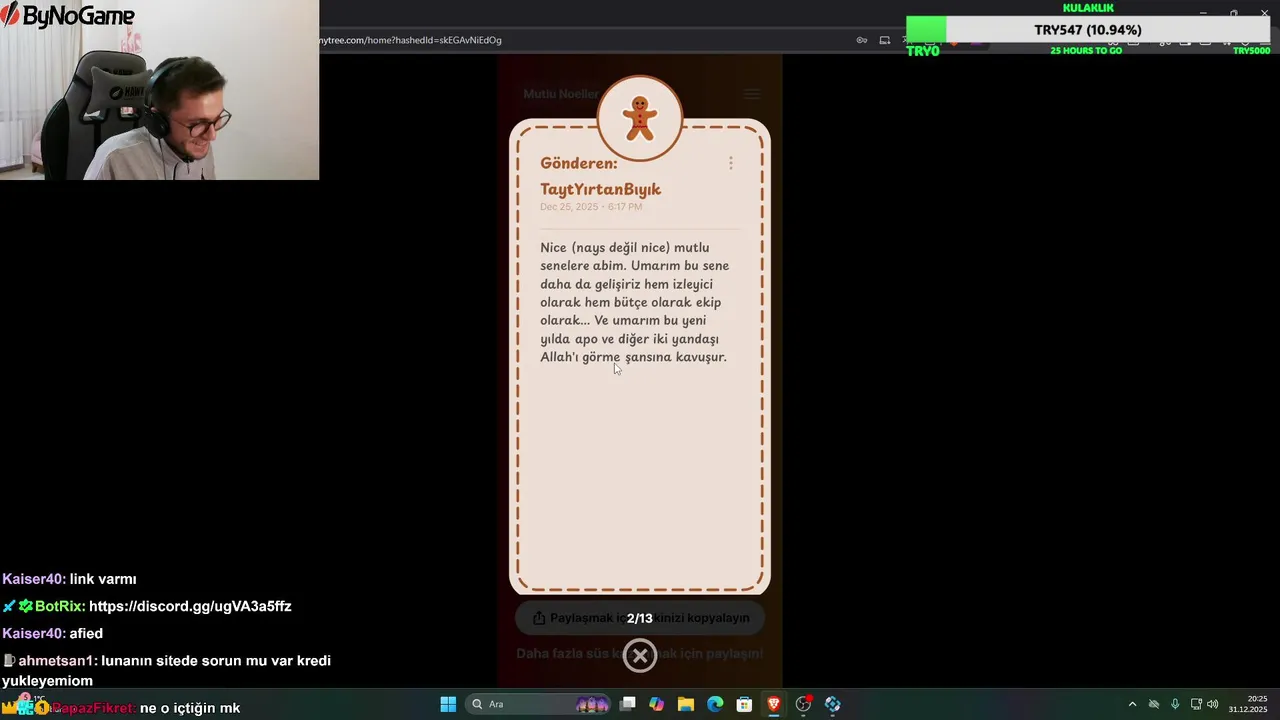Click the Gönderen label on card
The width and height of the screenshot is (1280, 720).
tap(579, 163)
